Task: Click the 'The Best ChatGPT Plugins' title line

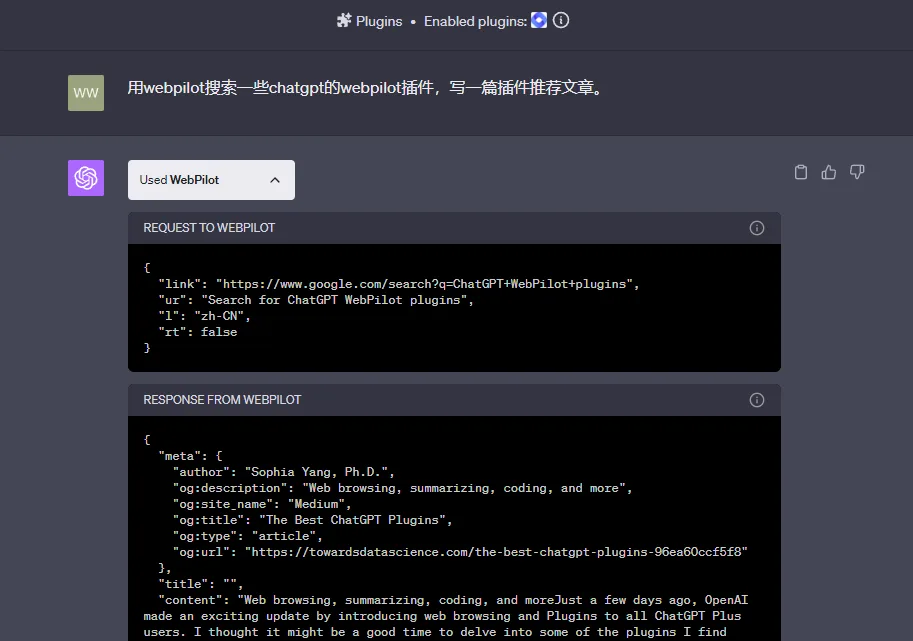Action: pos(312,520)
